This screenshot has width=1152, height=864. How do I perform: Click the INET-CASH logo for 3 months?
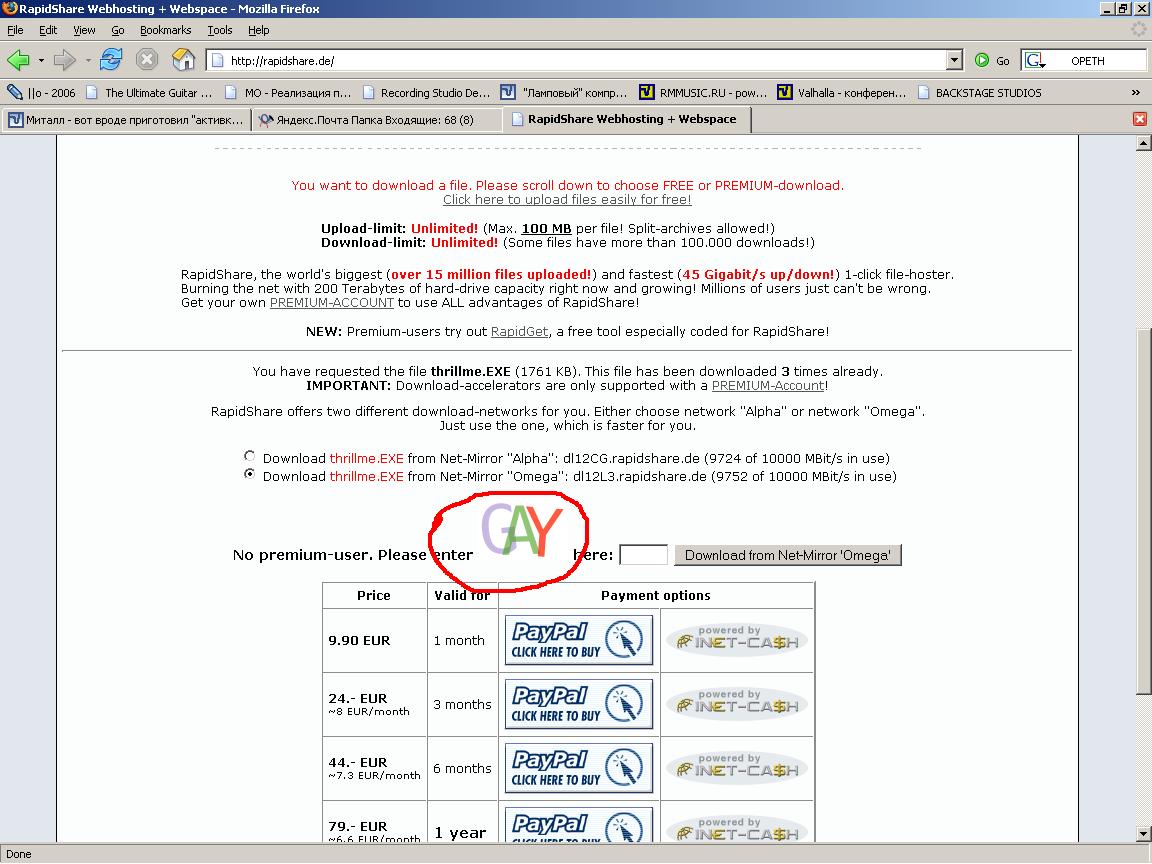tap(737, 704)
